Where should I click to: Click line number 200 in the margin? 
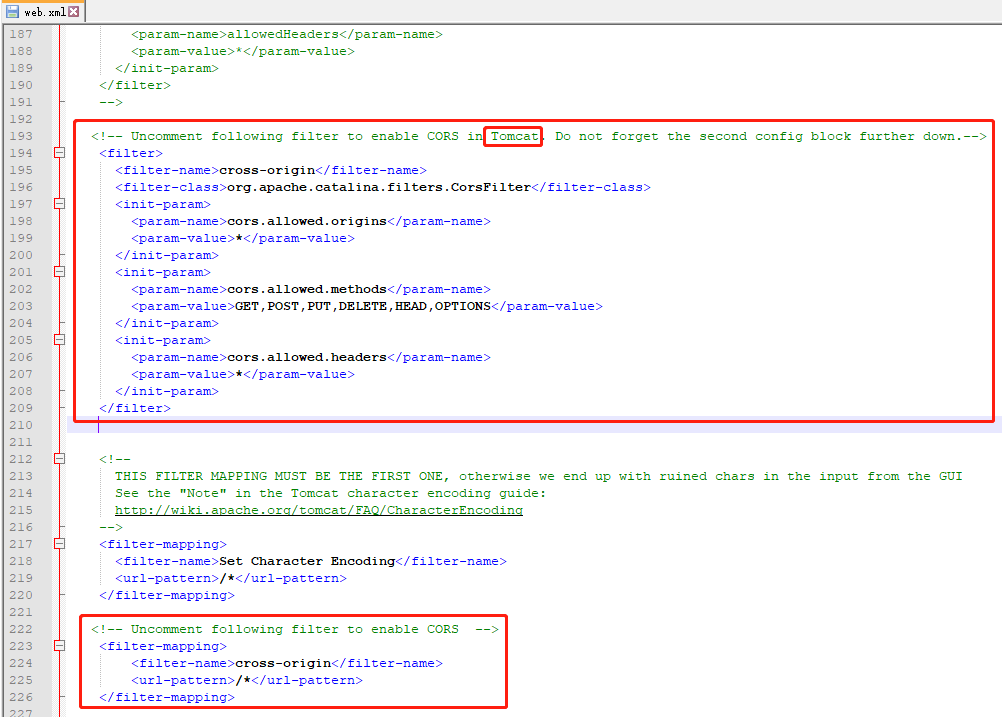pos(22,254)
